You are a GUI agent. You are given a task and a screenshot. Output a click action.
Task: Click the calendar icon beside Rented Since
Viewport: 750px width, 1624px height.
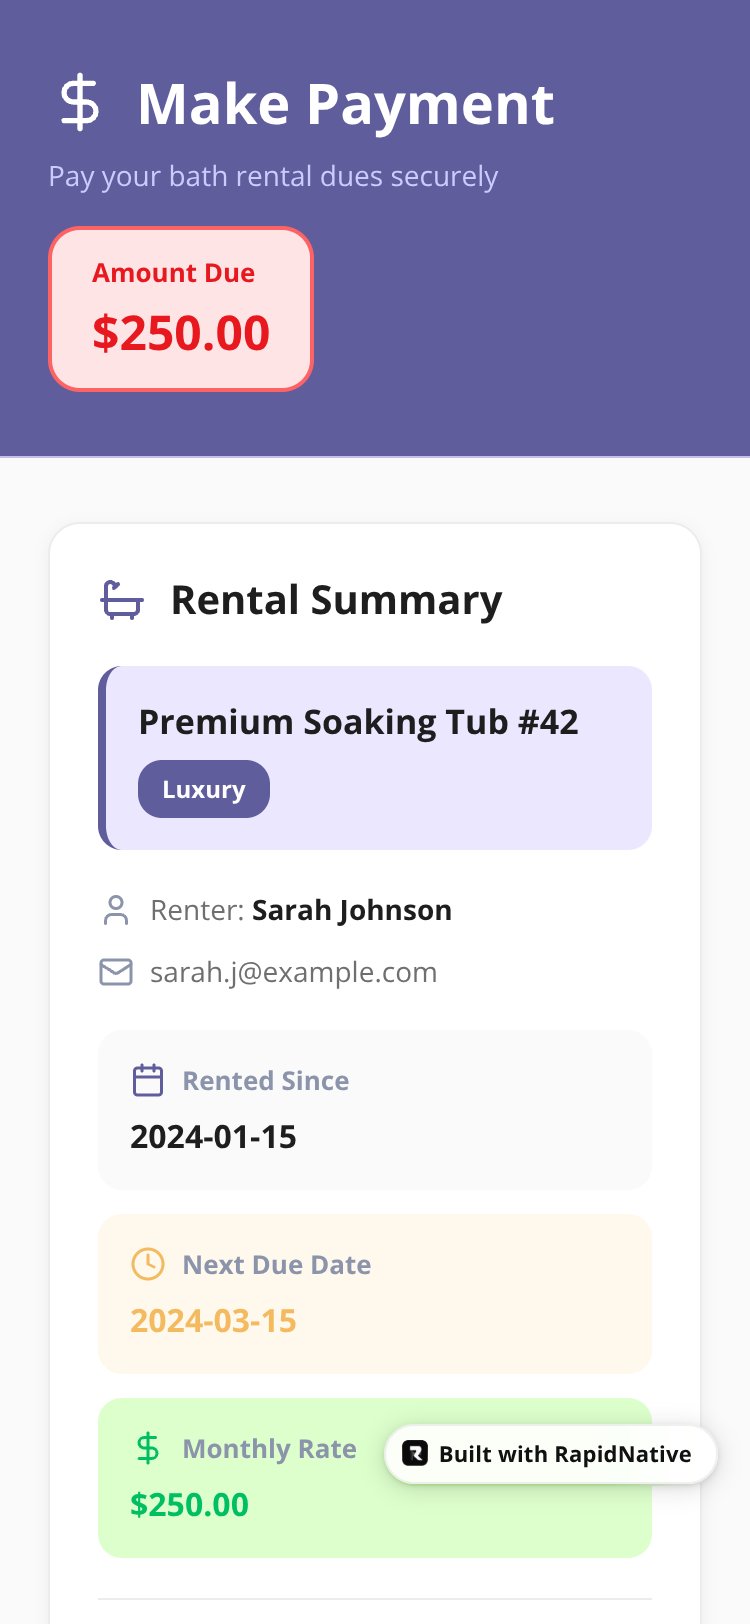(148, 1081)
